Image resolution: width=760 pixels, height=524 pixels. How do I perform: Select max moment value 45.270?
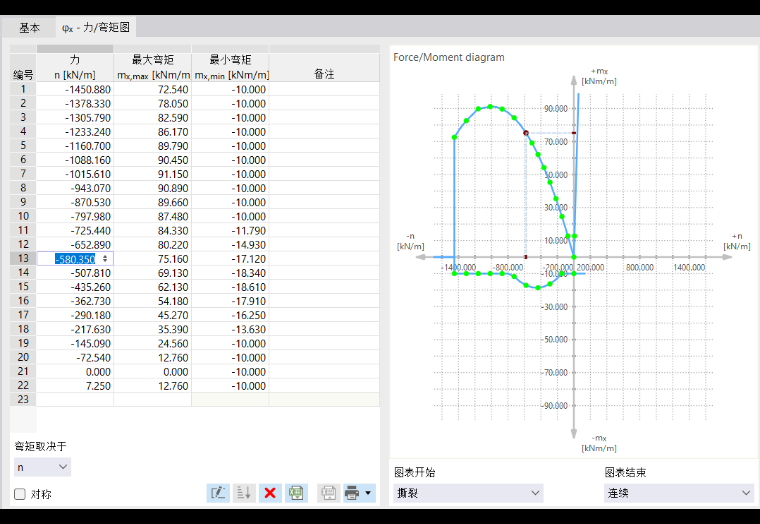pos(153,315)
